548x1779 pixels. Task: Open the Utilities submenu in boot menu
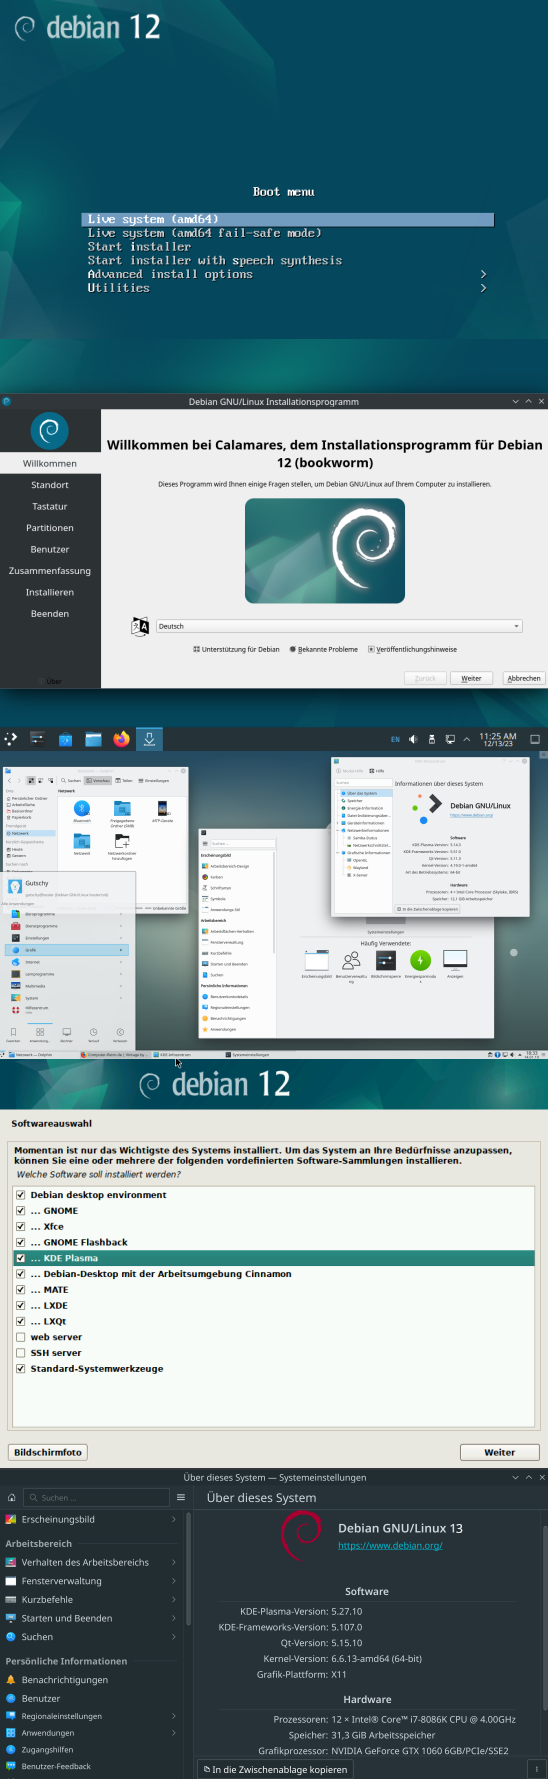click(288, 288)
